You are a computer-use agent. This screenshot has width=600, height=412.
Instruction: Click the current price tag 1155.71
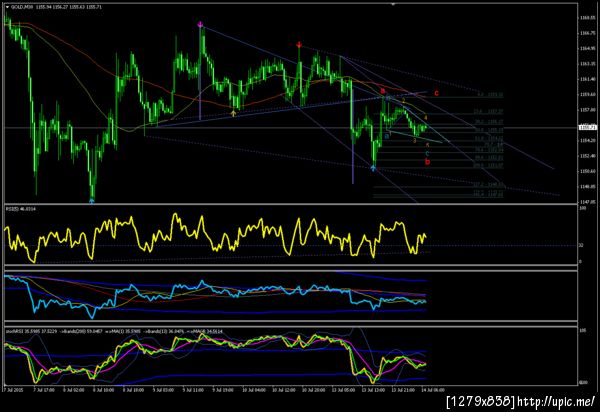point(588,127)
